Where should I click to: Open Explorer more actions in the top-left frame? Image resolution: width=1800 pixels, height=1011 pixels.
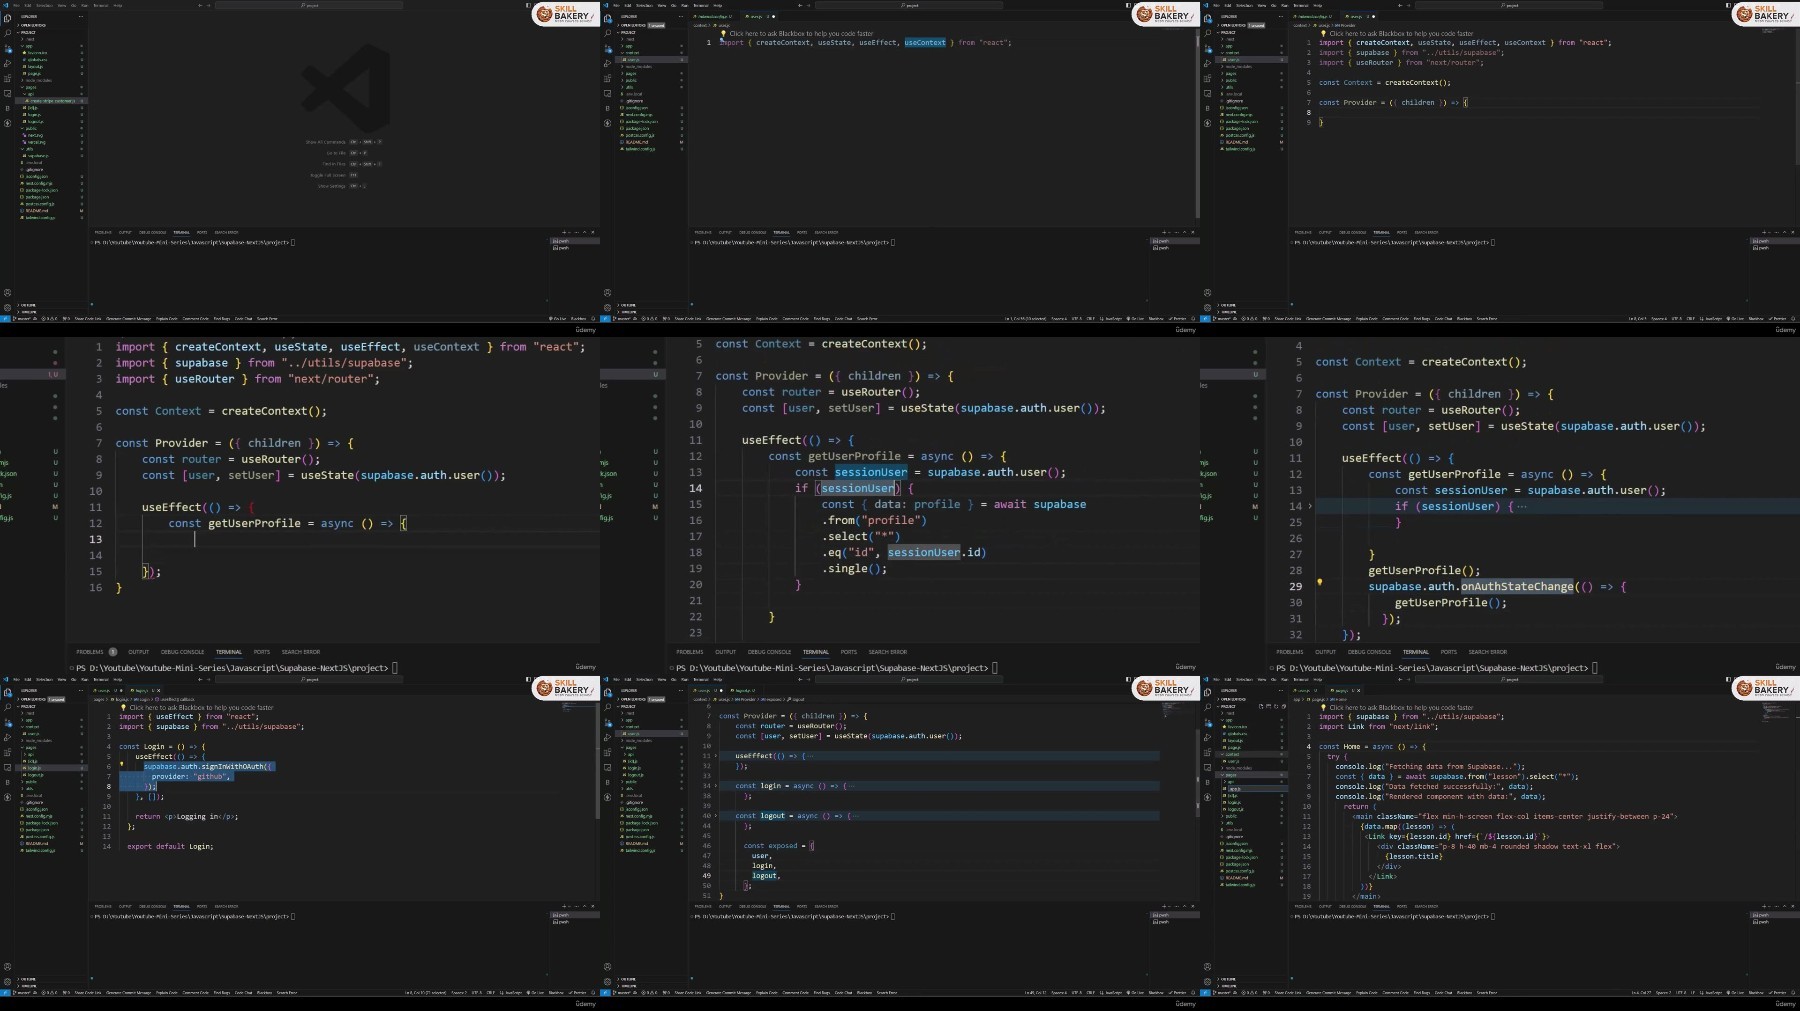click(83, 17)
